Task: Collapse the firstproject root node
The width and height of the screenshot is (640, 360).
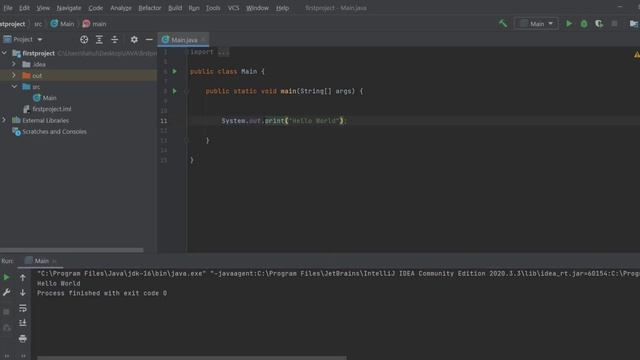Action: 4,53
